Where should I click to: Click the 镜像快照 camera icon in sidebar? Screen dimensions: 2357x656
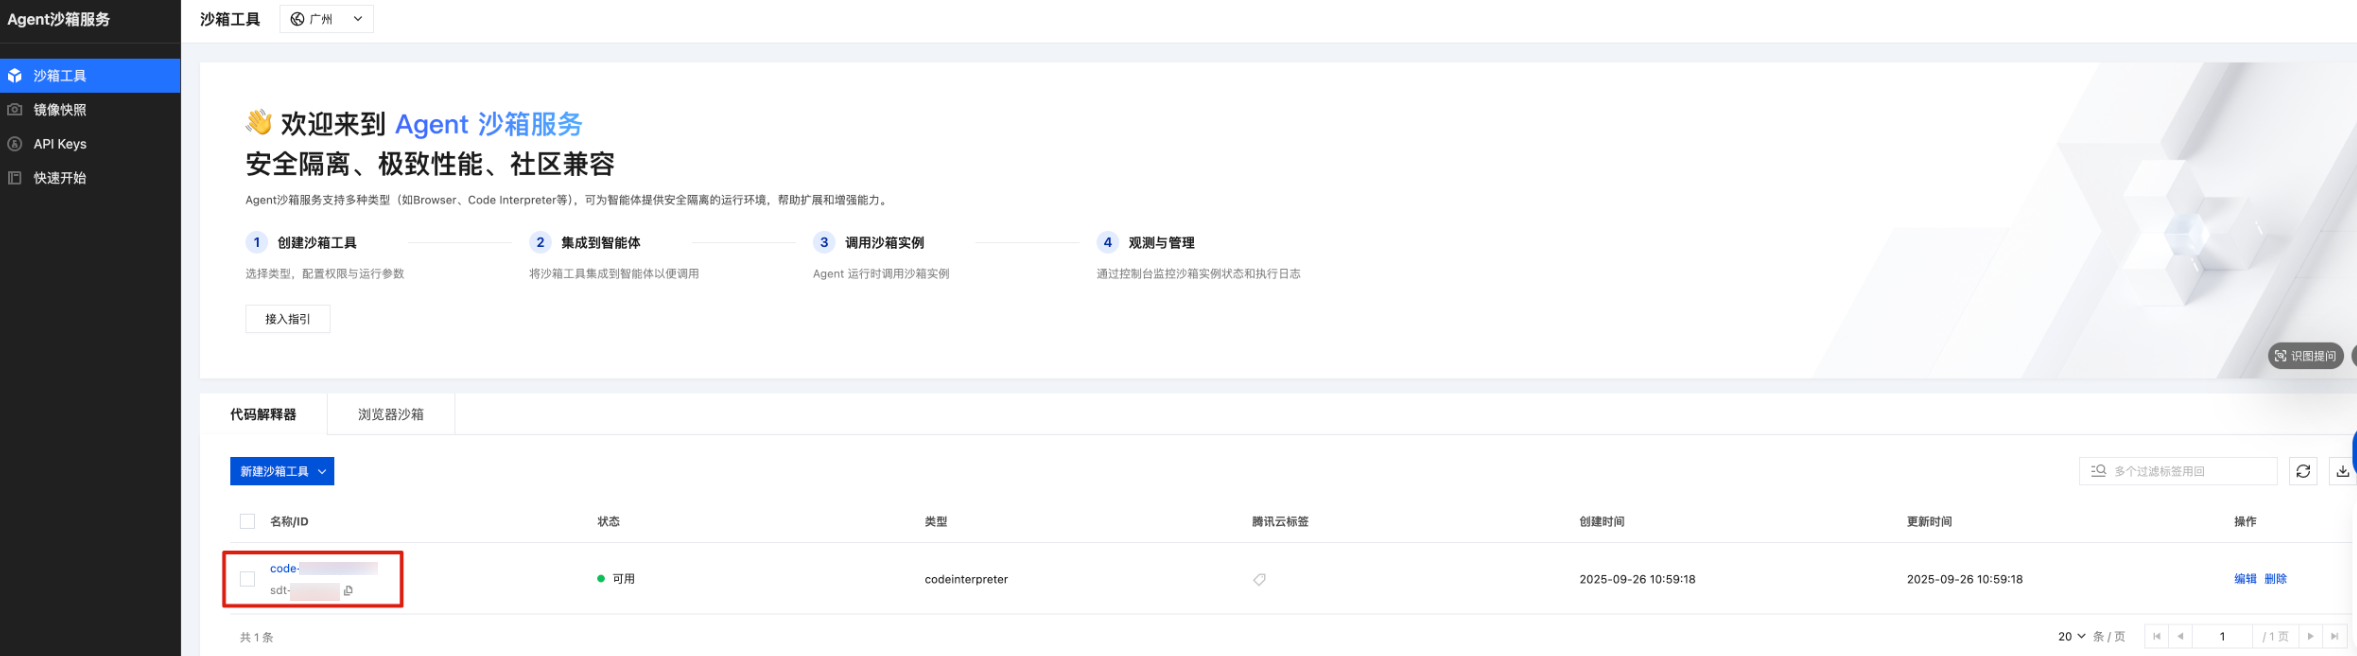tap(15, 109)
